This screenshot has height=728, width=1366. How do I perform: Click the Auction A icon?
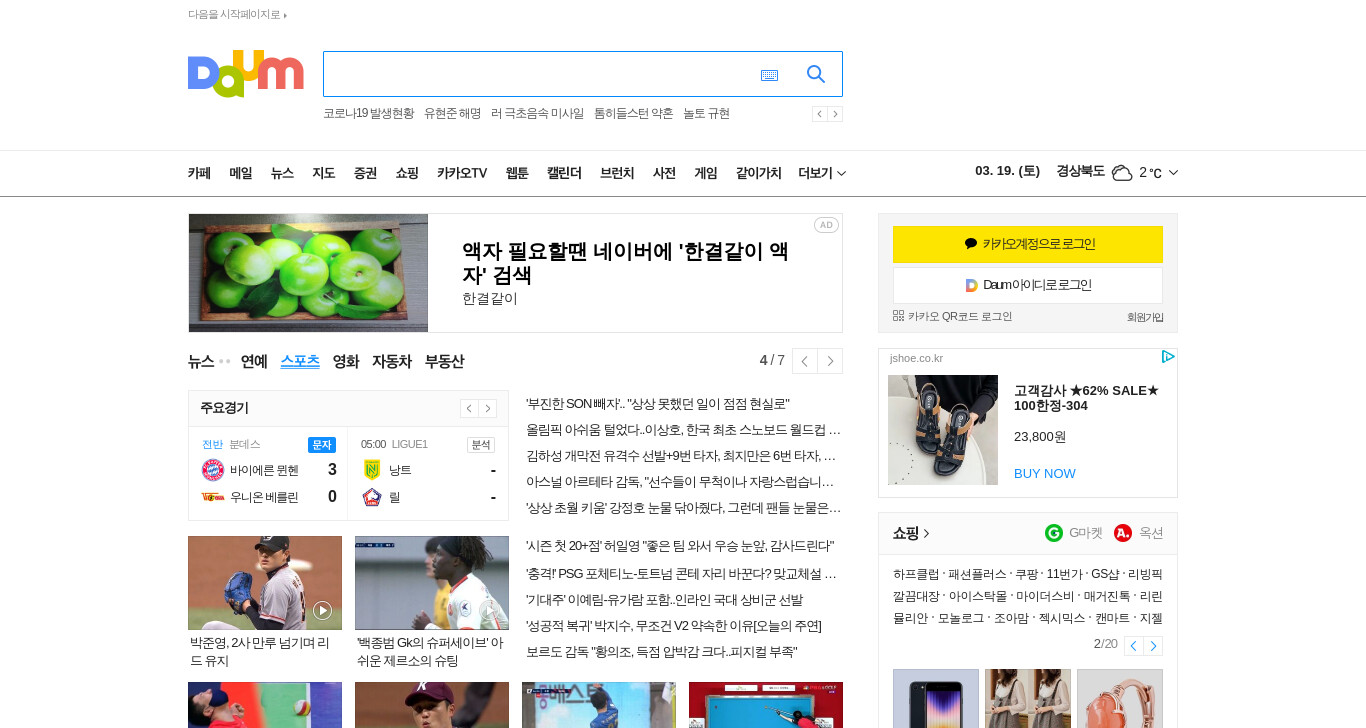[1123, 533]
